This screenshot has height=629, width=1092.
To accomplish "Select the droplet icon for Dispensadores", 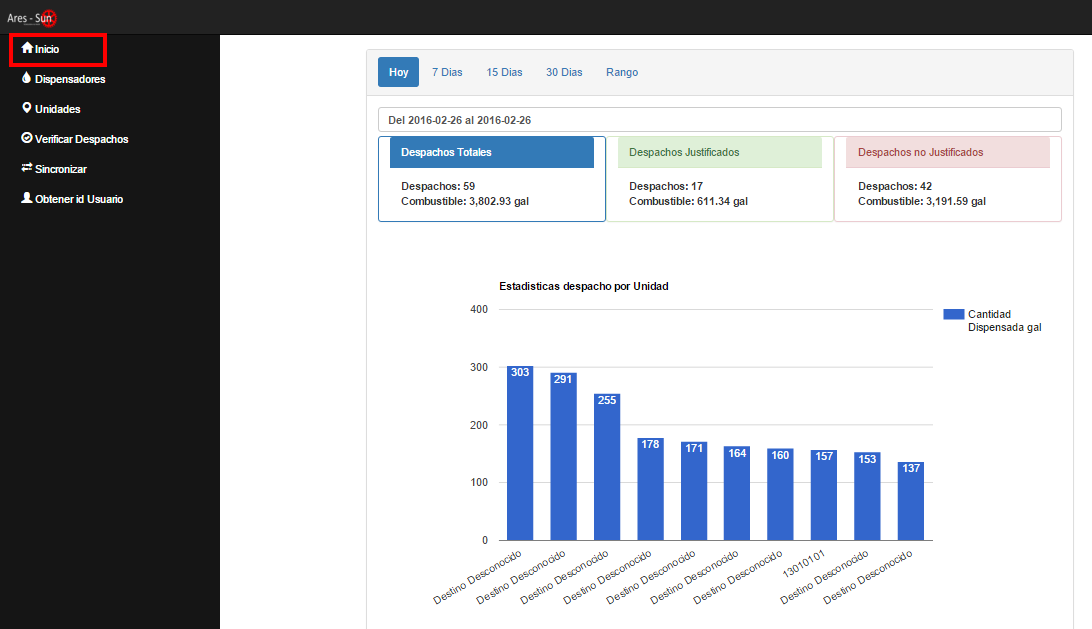I will tap(28, 78).
